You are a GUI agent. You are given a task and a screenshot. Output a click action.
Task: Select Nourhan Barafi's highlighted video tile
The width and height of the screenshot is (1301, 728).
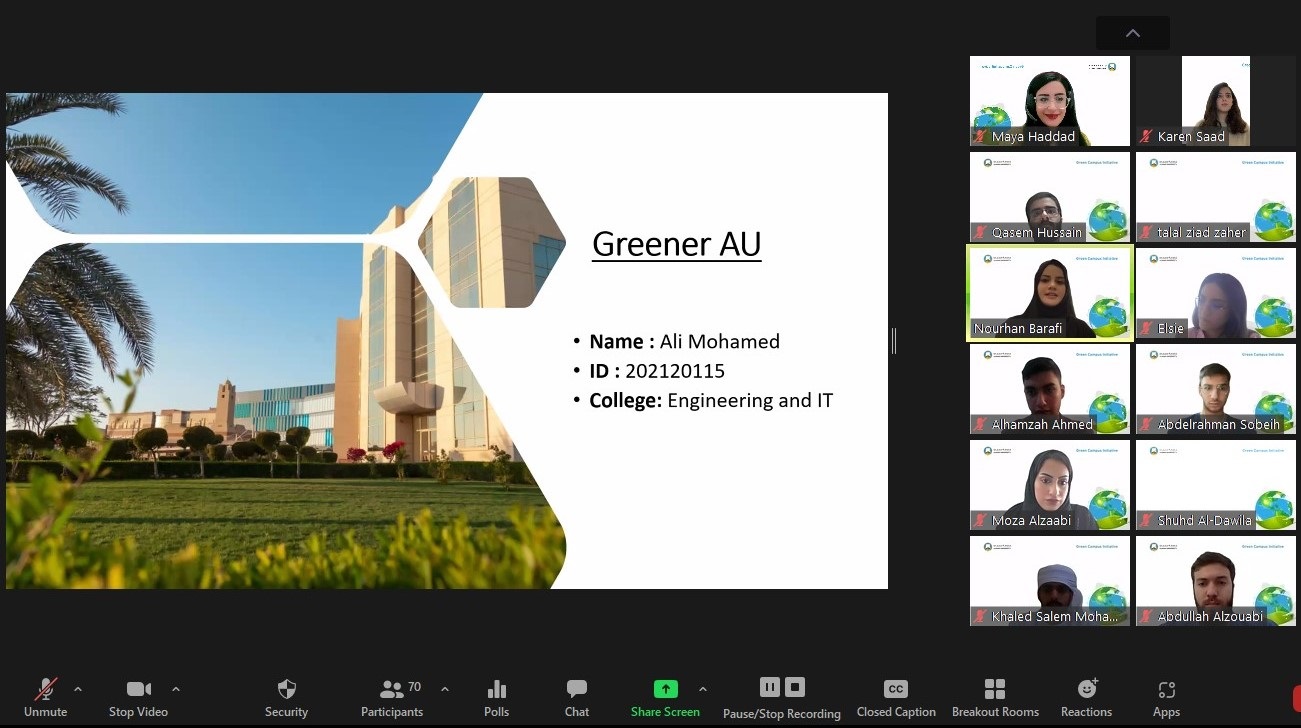[x=1049, y=294]
